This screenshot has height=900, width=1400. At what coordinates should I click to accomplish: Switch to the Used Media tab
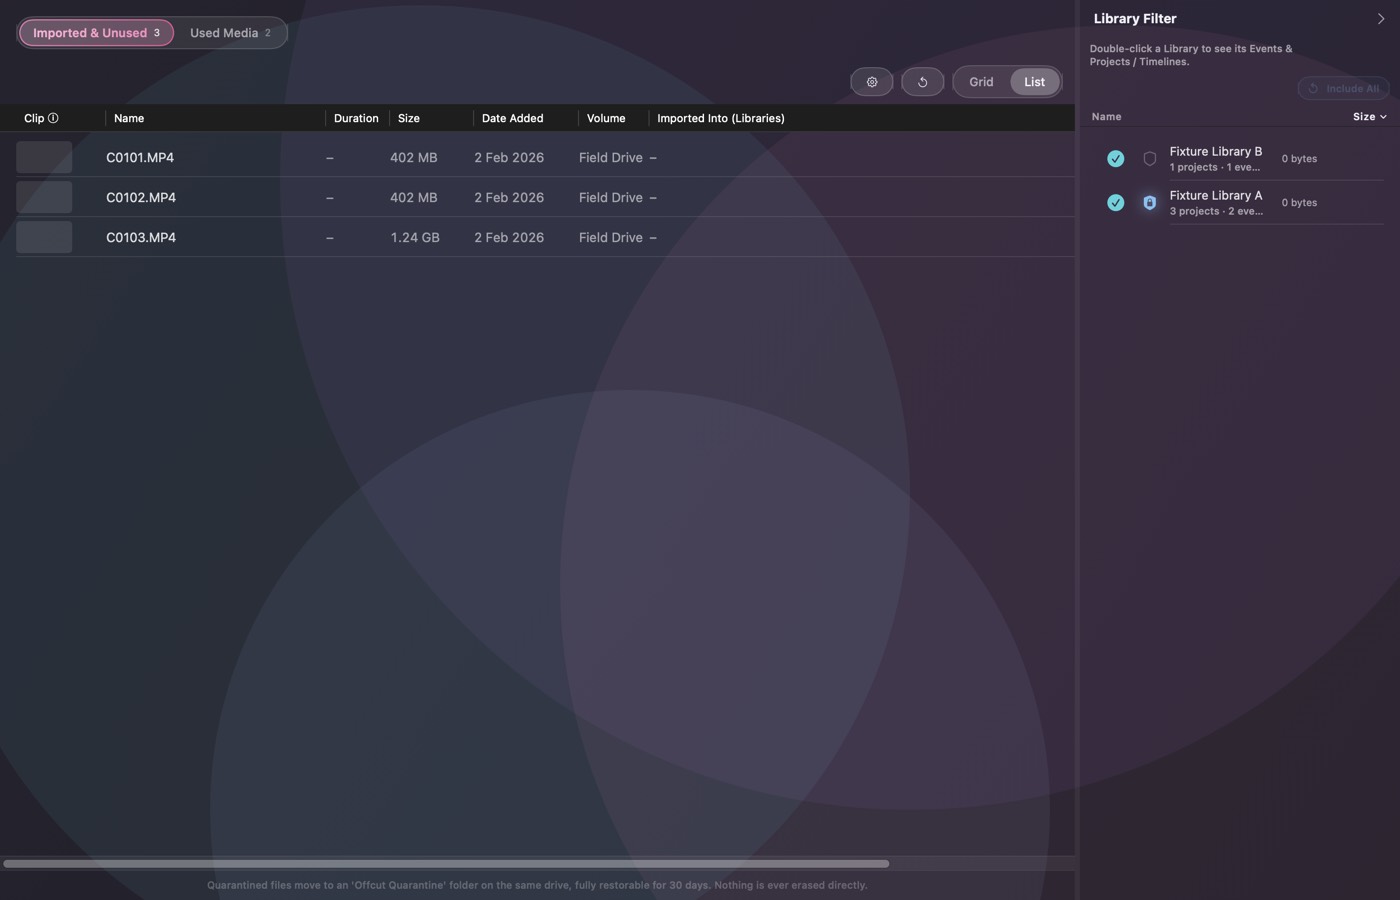click(x=230, y=33)
